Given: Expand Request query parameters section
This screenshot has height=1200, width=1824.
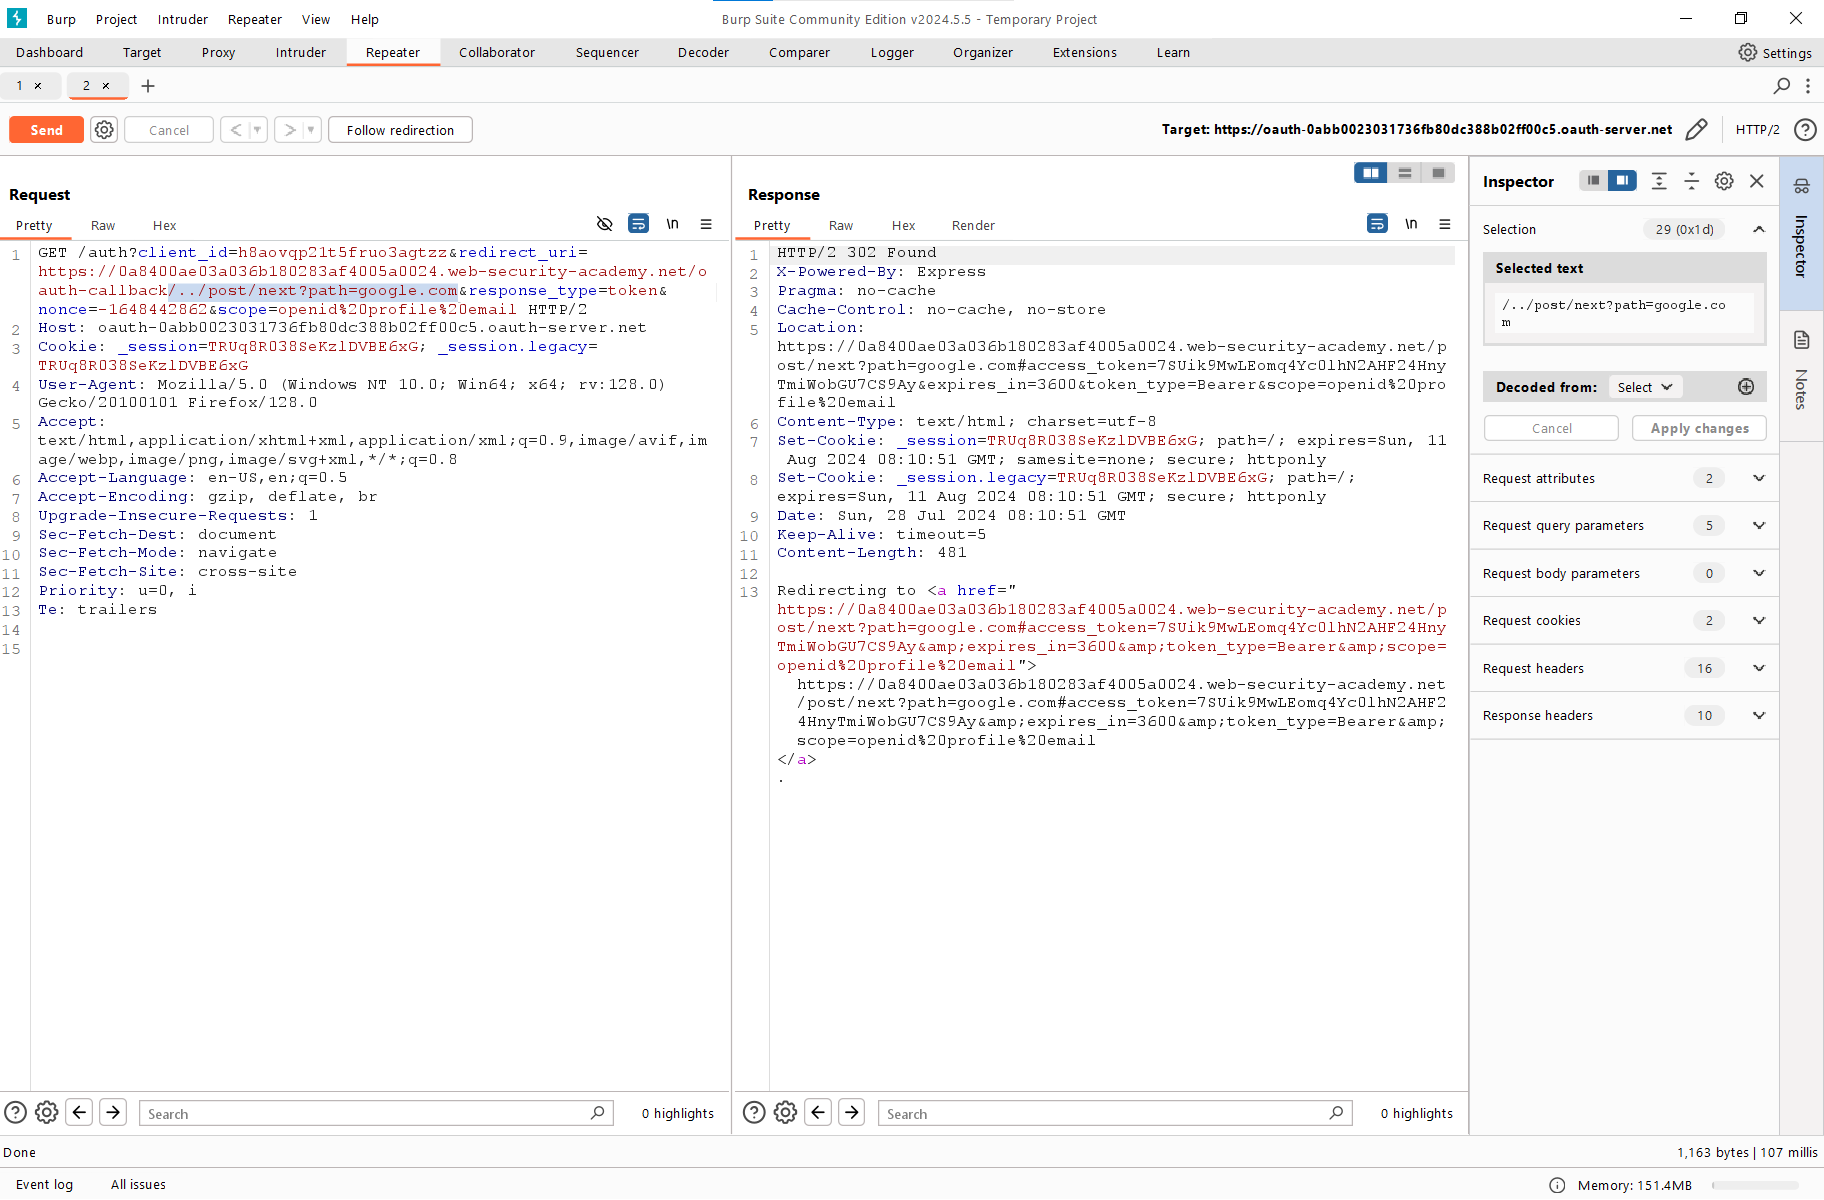Looking at the screenshot, I should click(1759, 526).
